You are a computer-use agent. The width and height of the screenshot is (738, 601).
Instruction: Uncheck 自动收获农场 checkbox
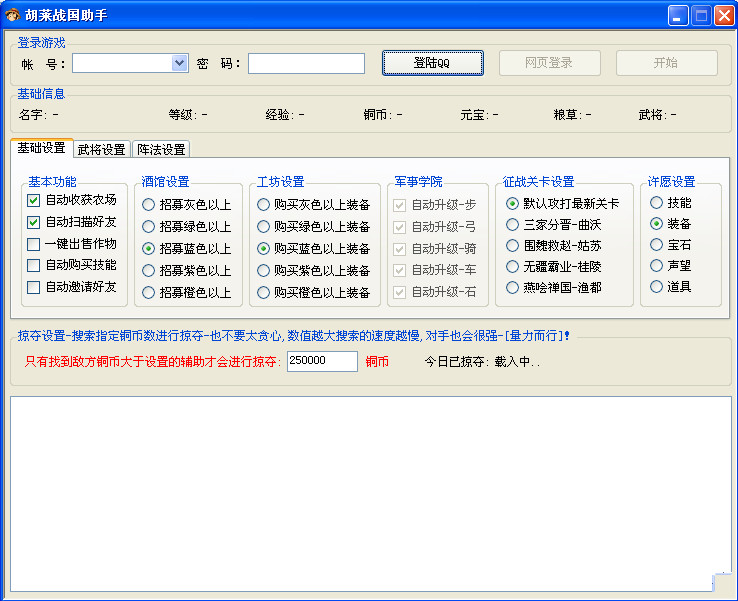click(34, 200)
